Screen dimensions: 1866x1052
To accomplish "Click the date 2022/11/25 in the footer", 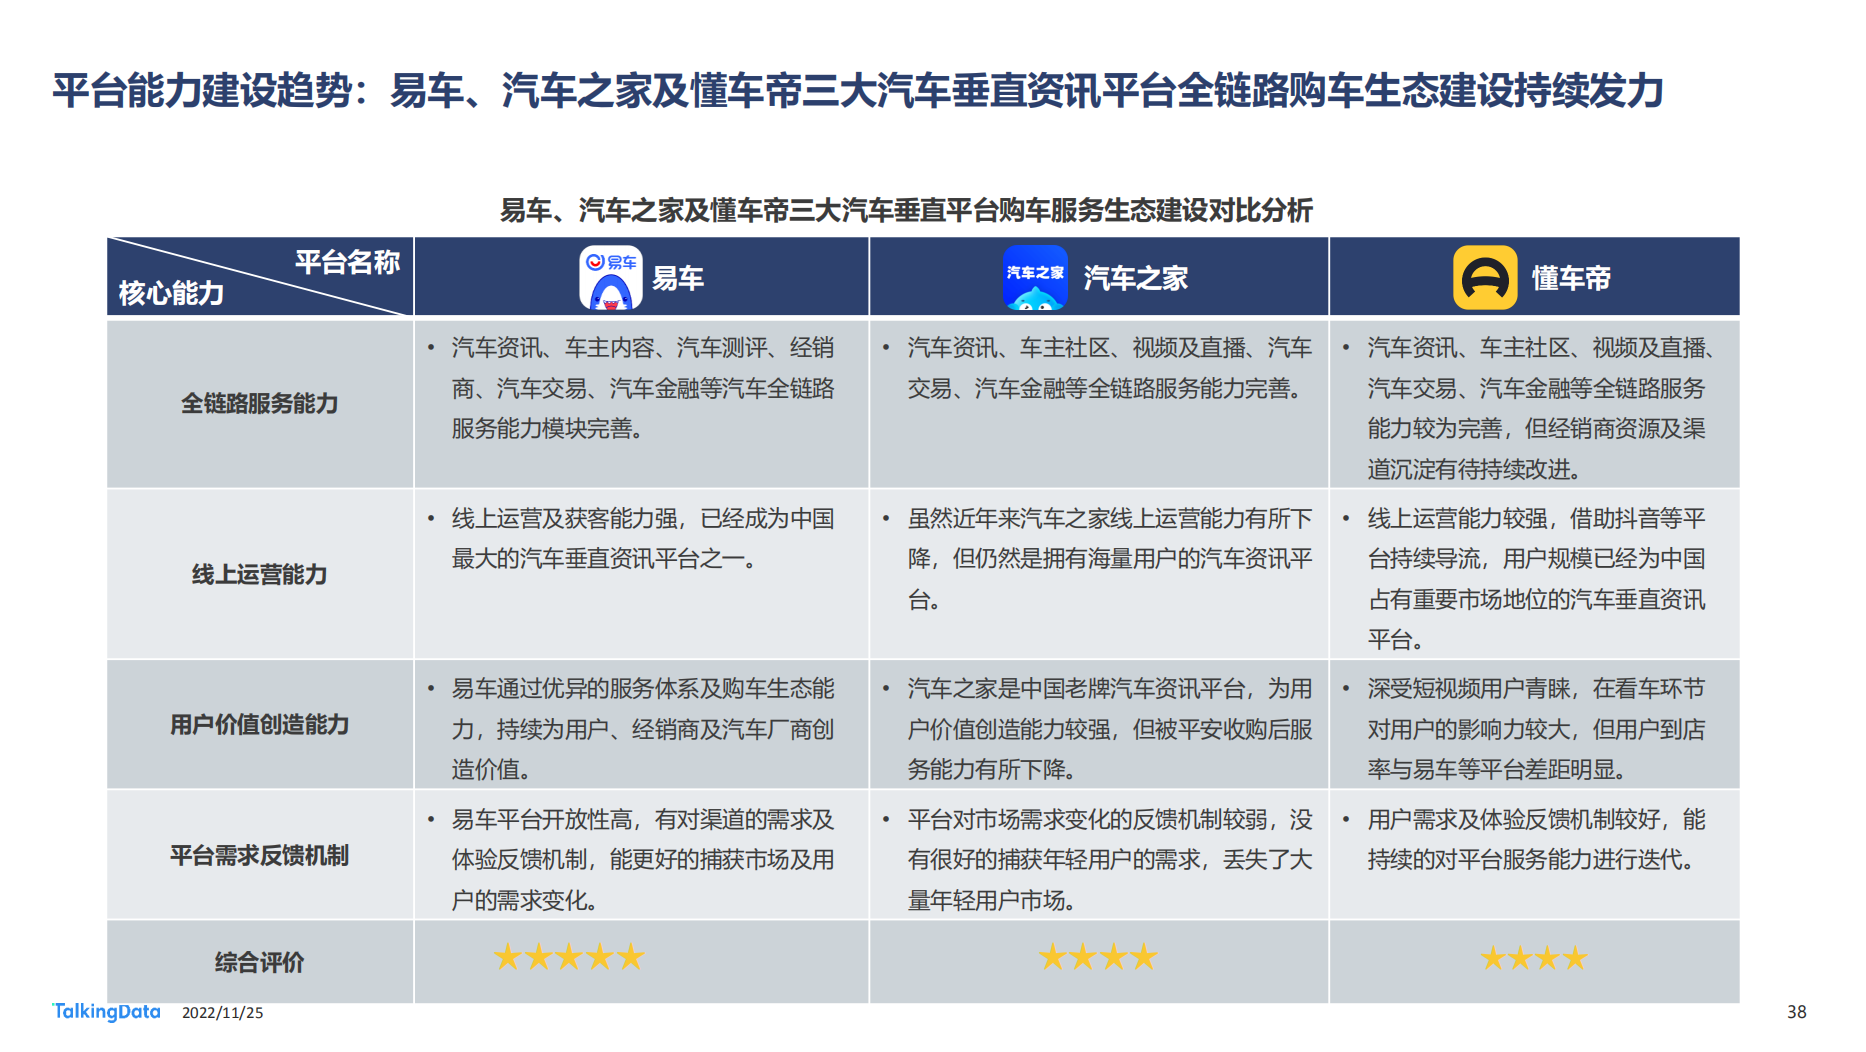I will click(223, 1013).
